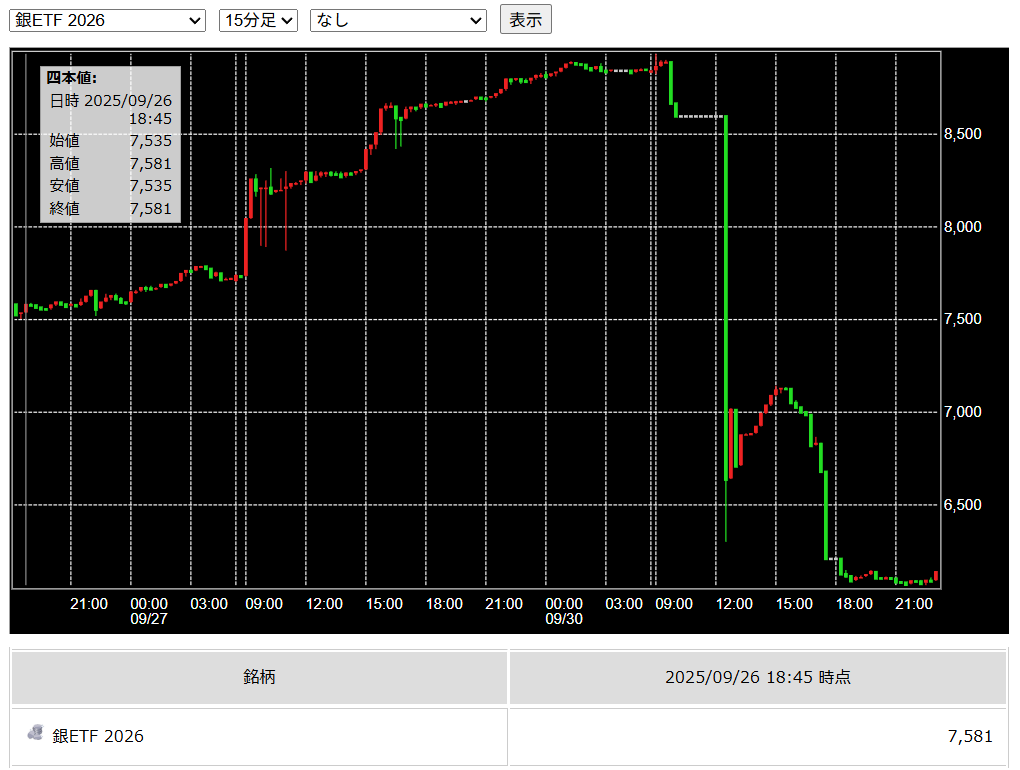
Task: Click the 00:00 09/27 time axis label
Action: pos(149,611)
